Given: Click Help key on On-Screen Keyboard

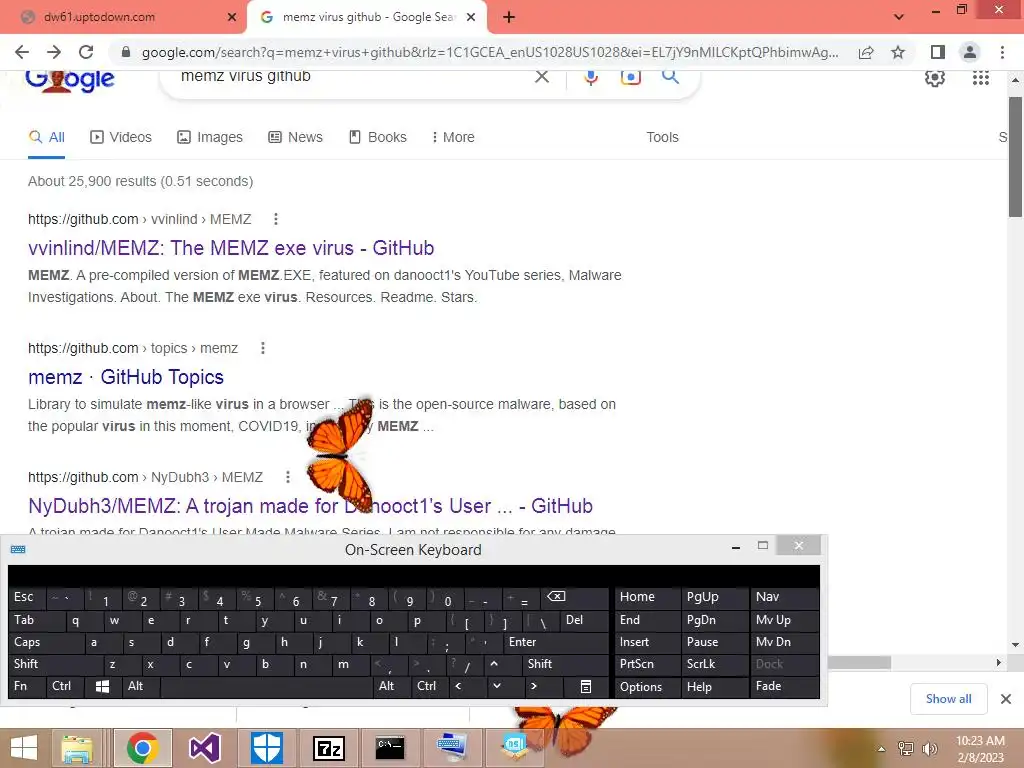Looking at the screenshot, I should [713, 687].
